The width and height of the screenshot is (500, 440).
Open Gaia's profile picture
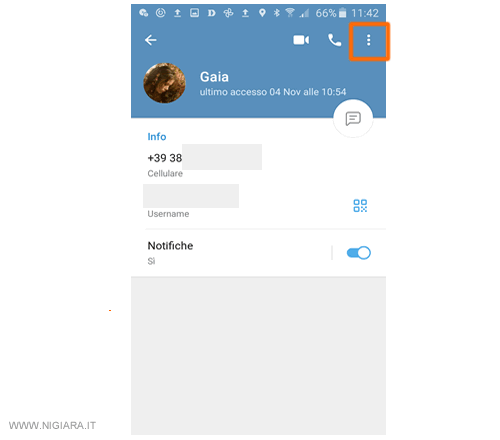click(x=164, y=83)
